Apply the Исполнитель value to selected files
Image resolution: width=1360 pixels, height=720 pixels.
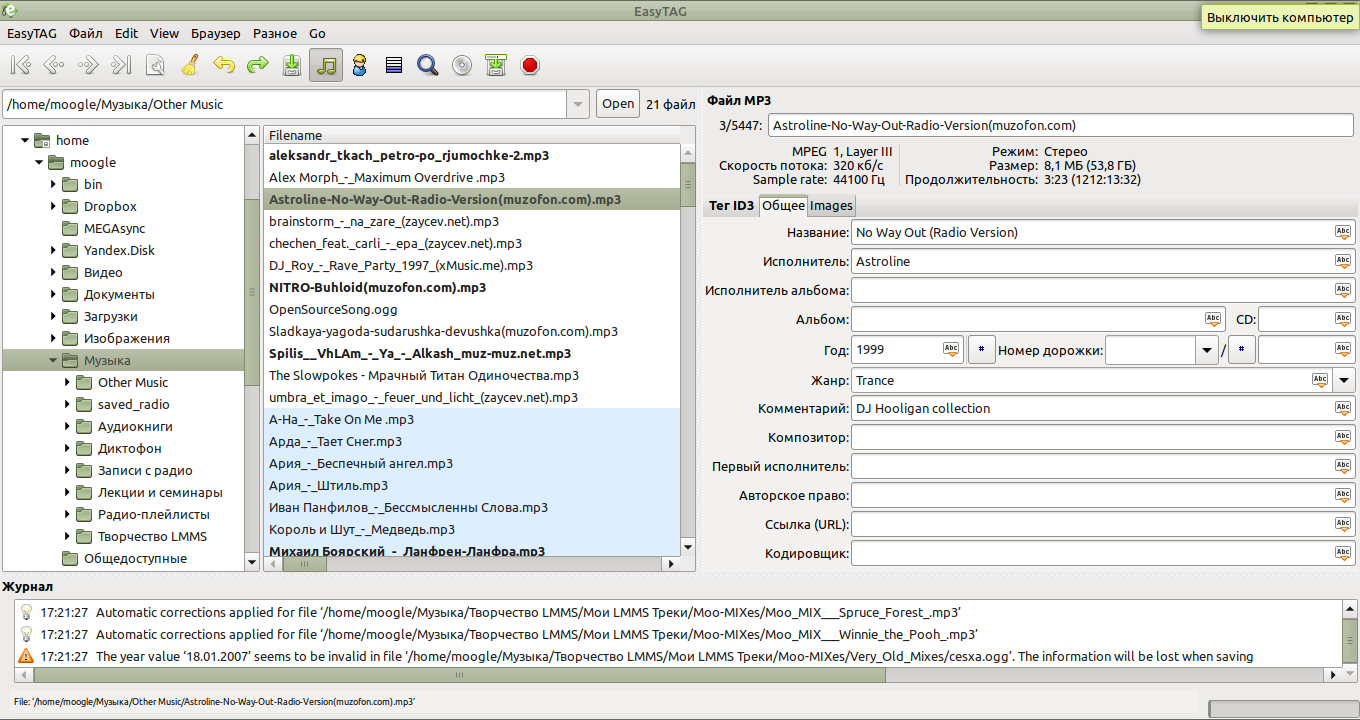coord(1343,261)
